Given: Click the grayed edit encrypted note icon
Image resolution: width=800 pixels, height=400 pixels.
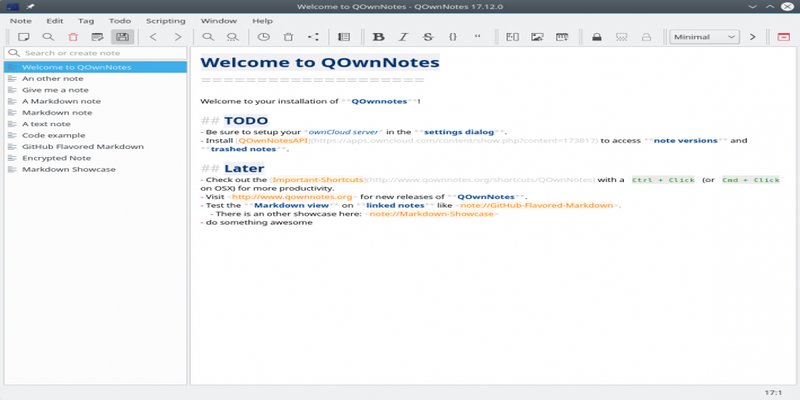Looking at the screenshot, I should pos(621,37).
